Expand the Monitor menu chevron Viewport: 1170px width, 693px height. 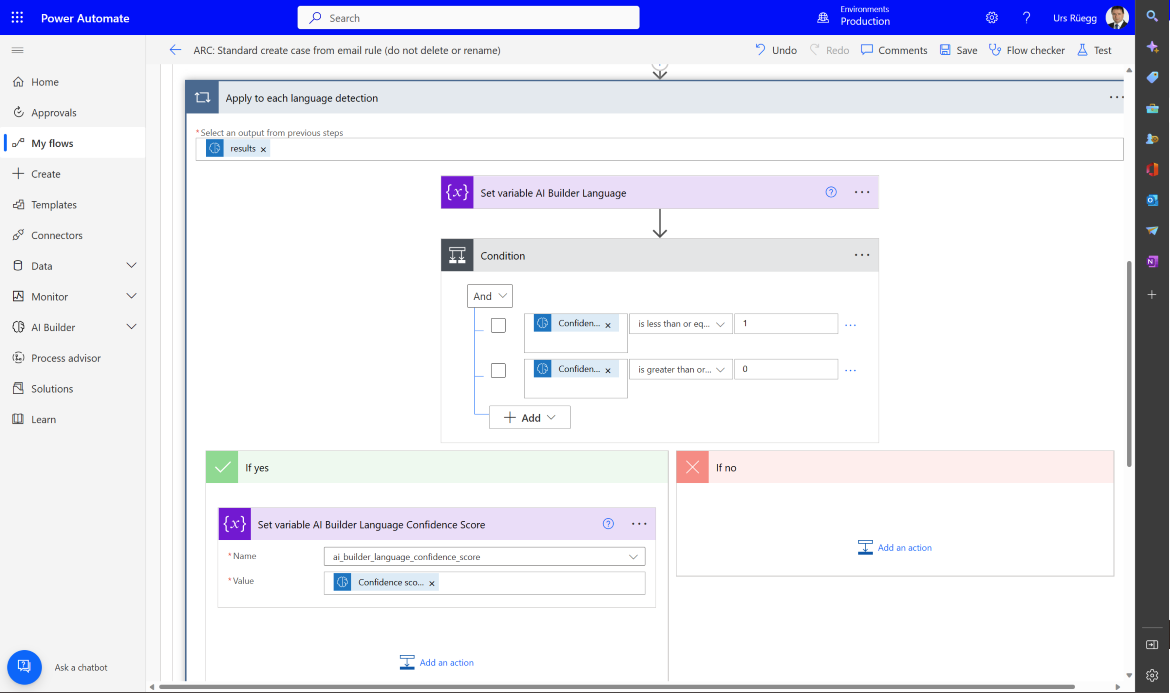(131, 296)
